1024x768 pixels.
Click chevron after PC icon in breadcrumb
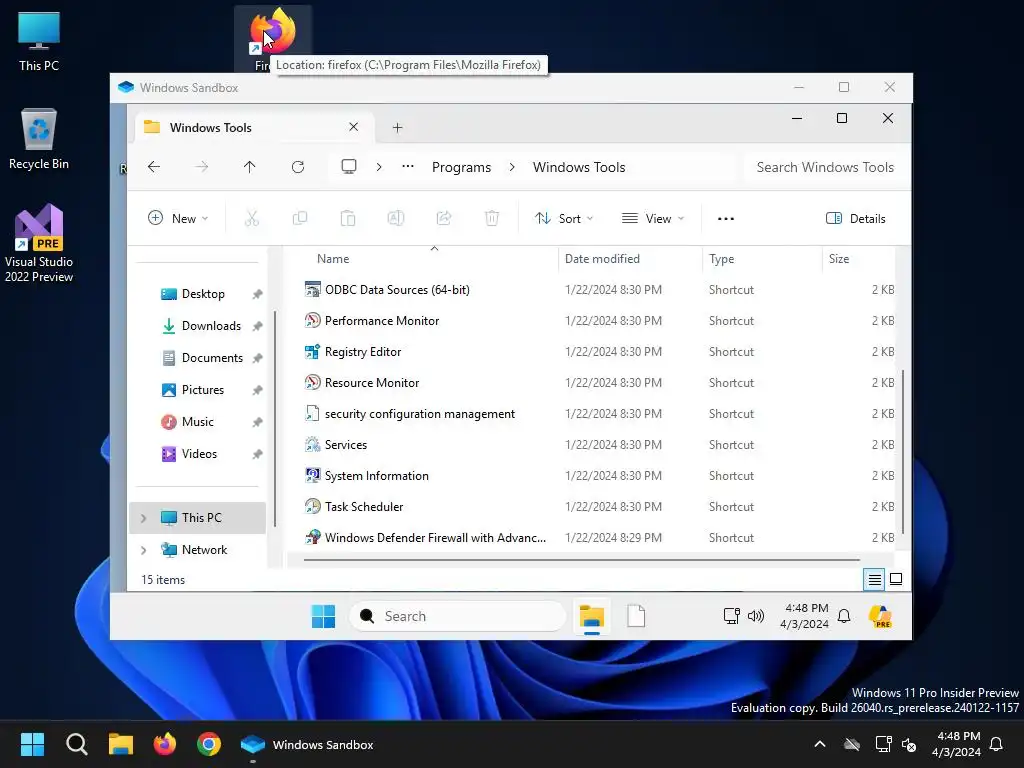(379, 167)
